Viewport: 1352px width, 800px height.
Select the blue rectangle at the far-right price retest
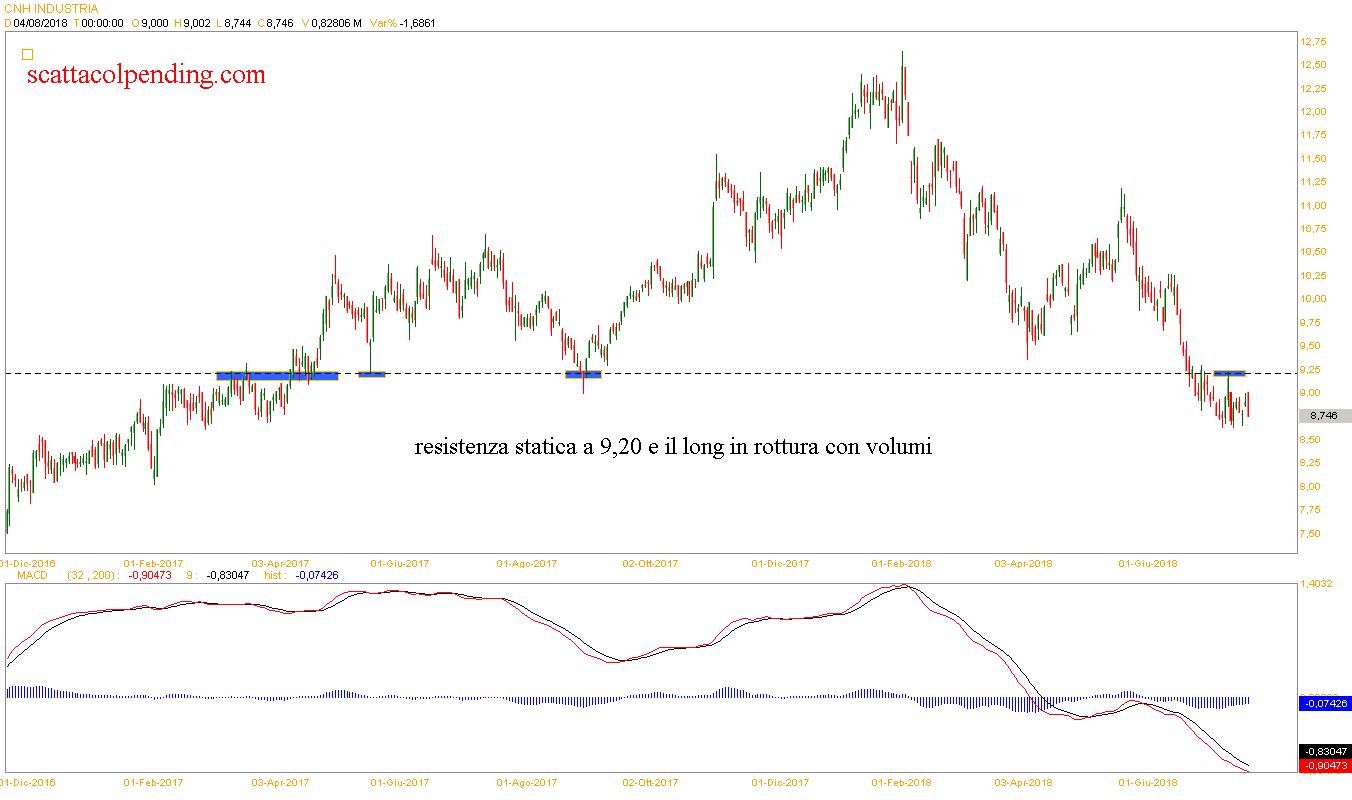coord(1229,373)
